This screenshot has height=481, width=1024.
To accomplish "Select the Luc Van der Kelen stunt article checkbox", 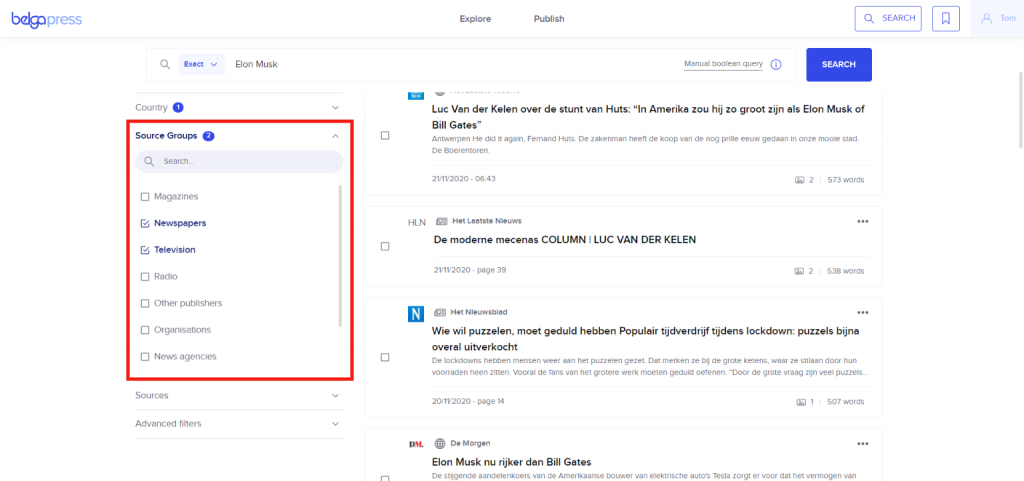I will click(x=385, y=136).
